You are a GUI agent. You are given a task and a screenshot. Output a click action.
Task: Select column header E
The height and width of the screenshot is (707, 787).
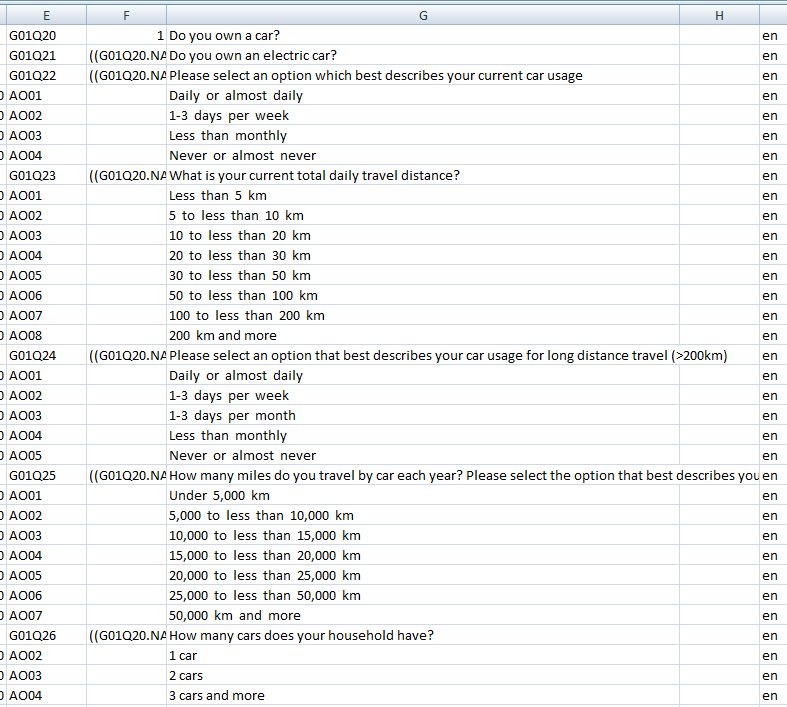pyautogui.click(x=46, y=15)
